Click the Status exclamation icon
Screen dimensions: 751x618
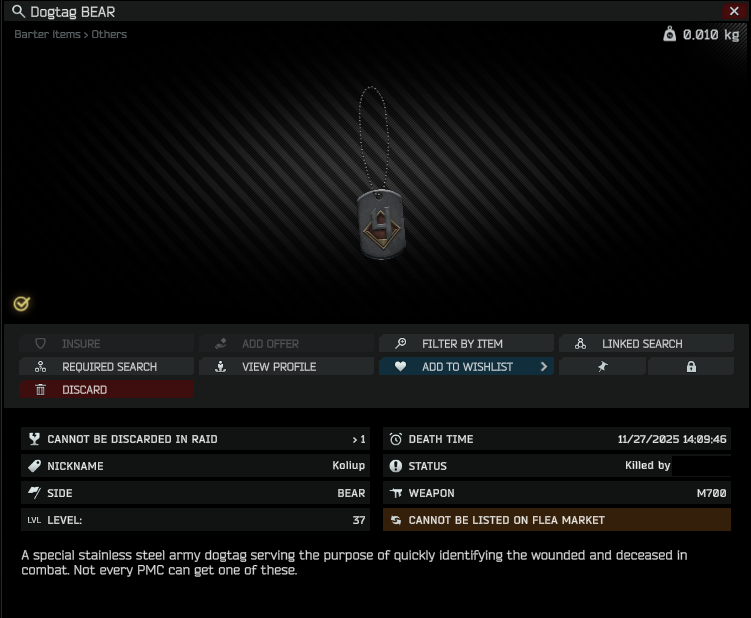(x=396, y=466)
